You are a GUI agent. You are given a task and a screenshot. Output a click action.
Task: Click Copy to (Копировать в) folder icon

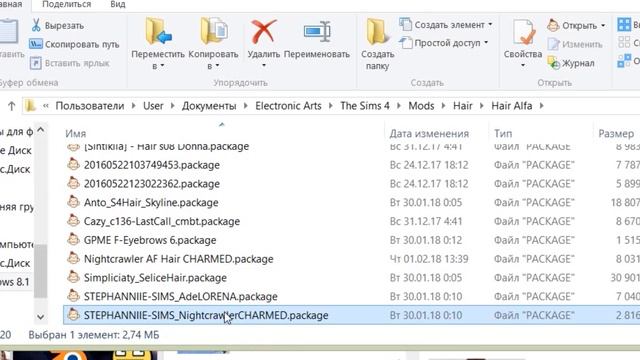213,31
